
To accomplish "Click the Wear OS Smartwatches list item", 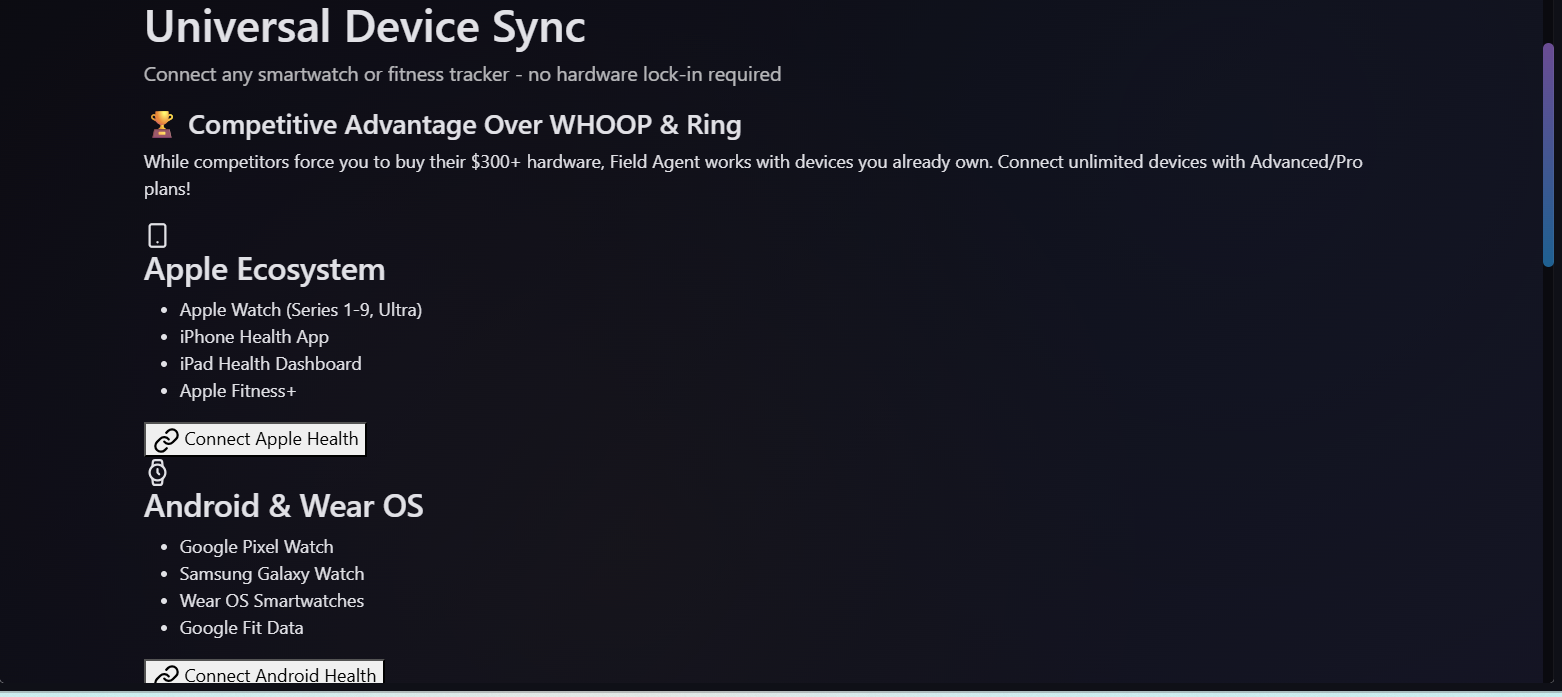I will tap(272, 601).
